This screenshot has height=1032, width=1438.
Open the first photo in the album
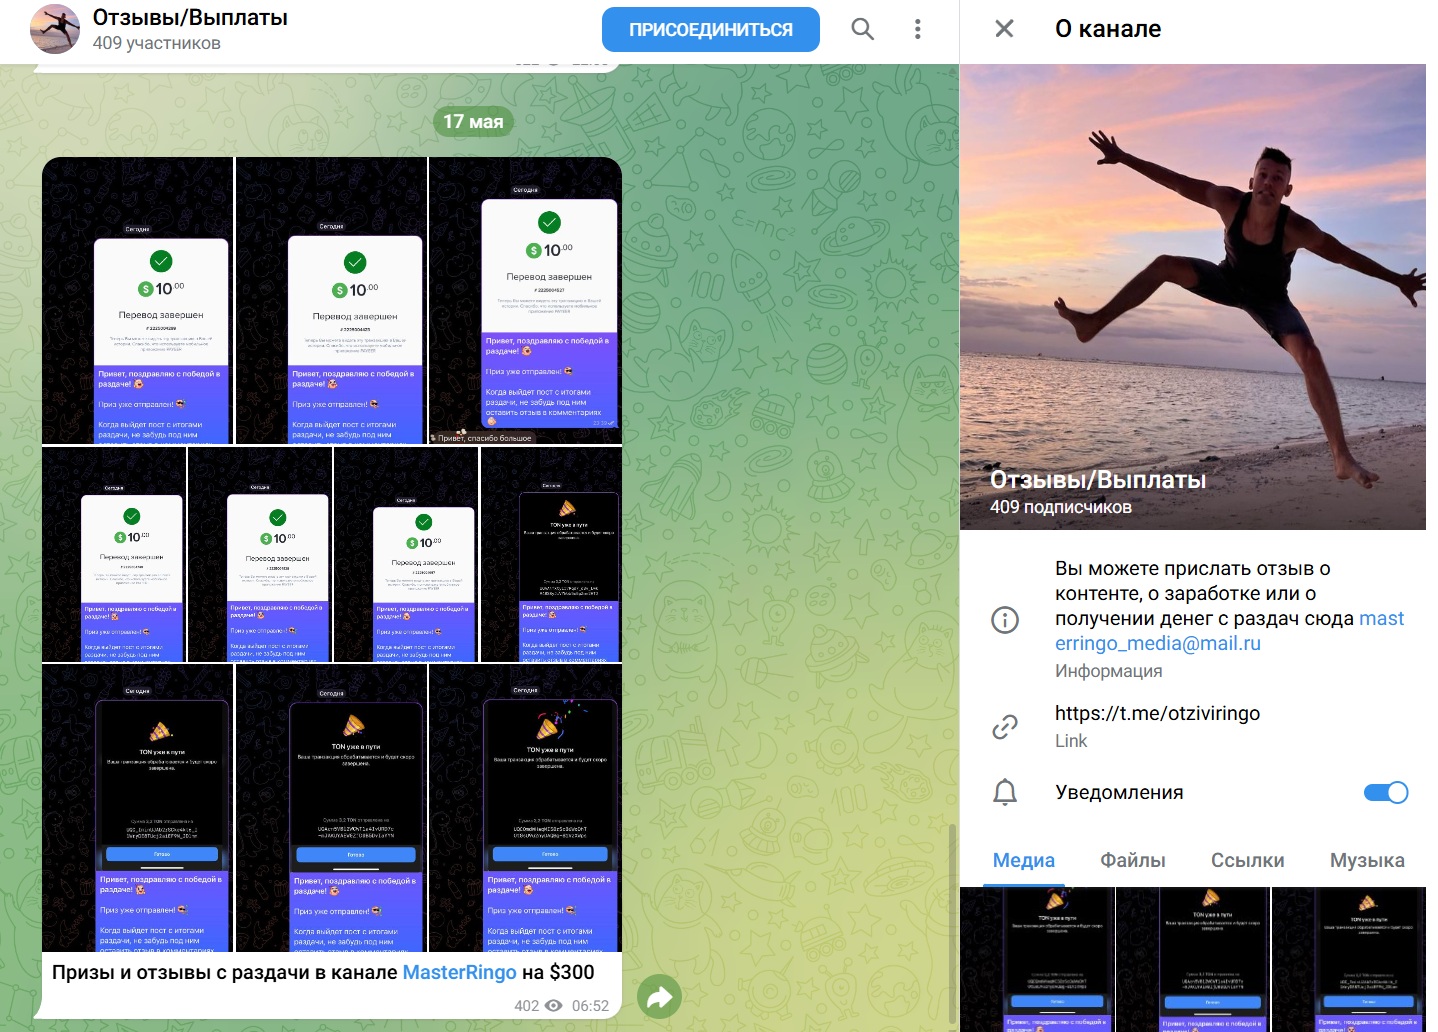[x=138, y=300]
